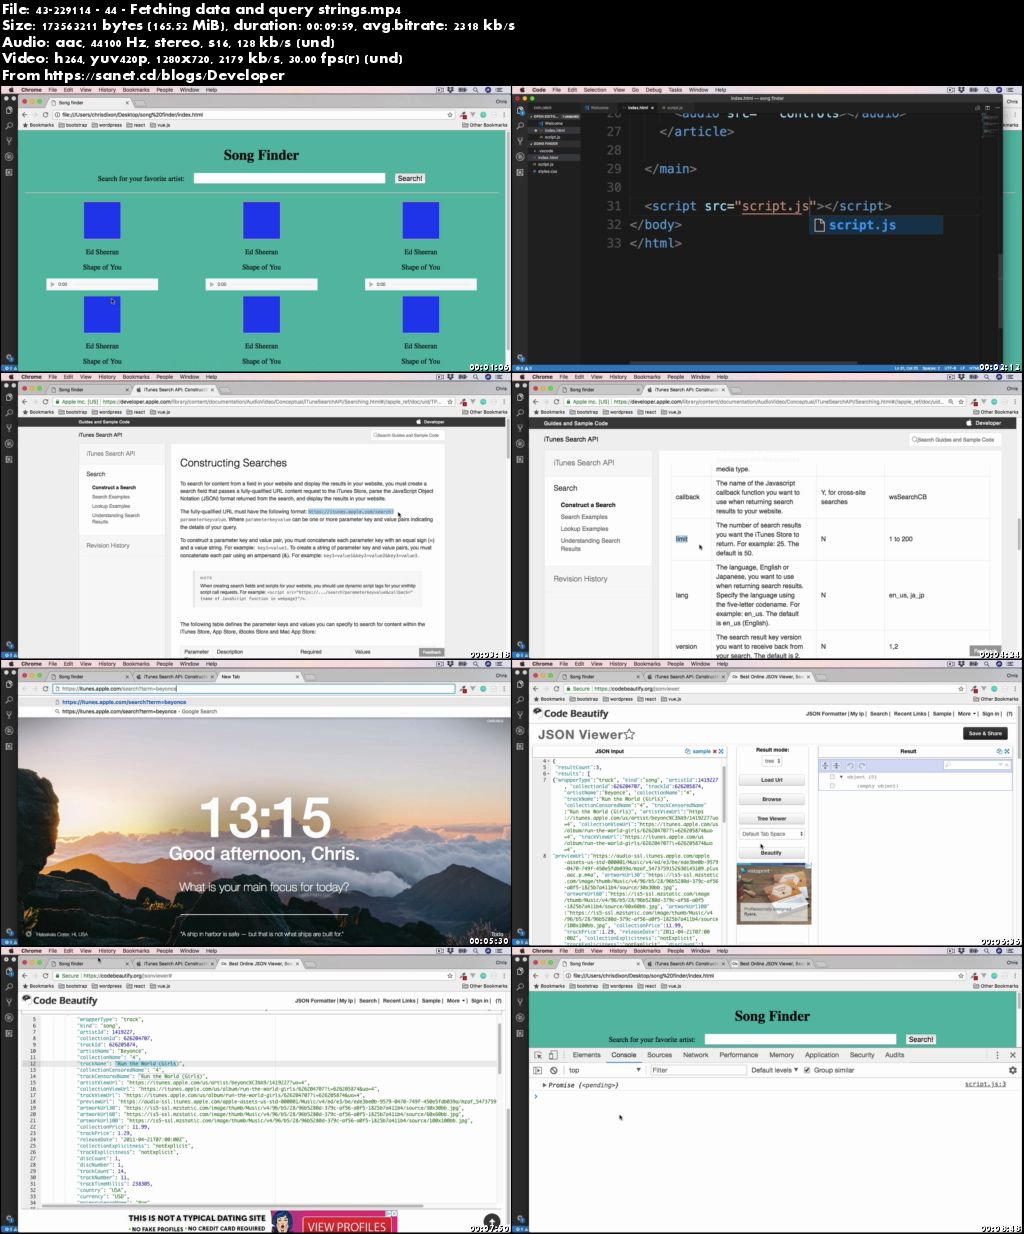Viewport: 1024px width, 1234px height.
Task: Click the top-left Ed Sheeran blue album thumbnail
Action: pos(102,220)
